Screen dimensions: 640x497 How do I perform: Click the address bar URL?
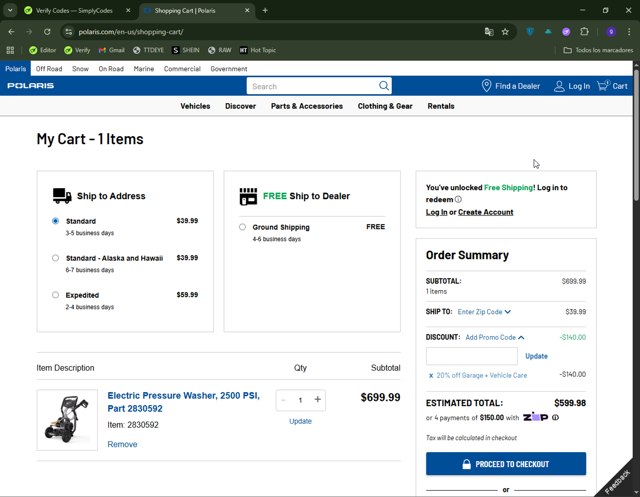coord(131,32)
